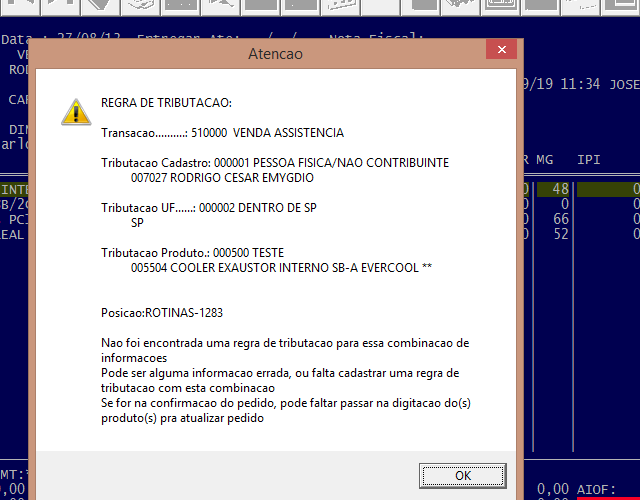
Task: Click the 'Se for na confirmacao do pedido' message
Action: click(286, 411)
